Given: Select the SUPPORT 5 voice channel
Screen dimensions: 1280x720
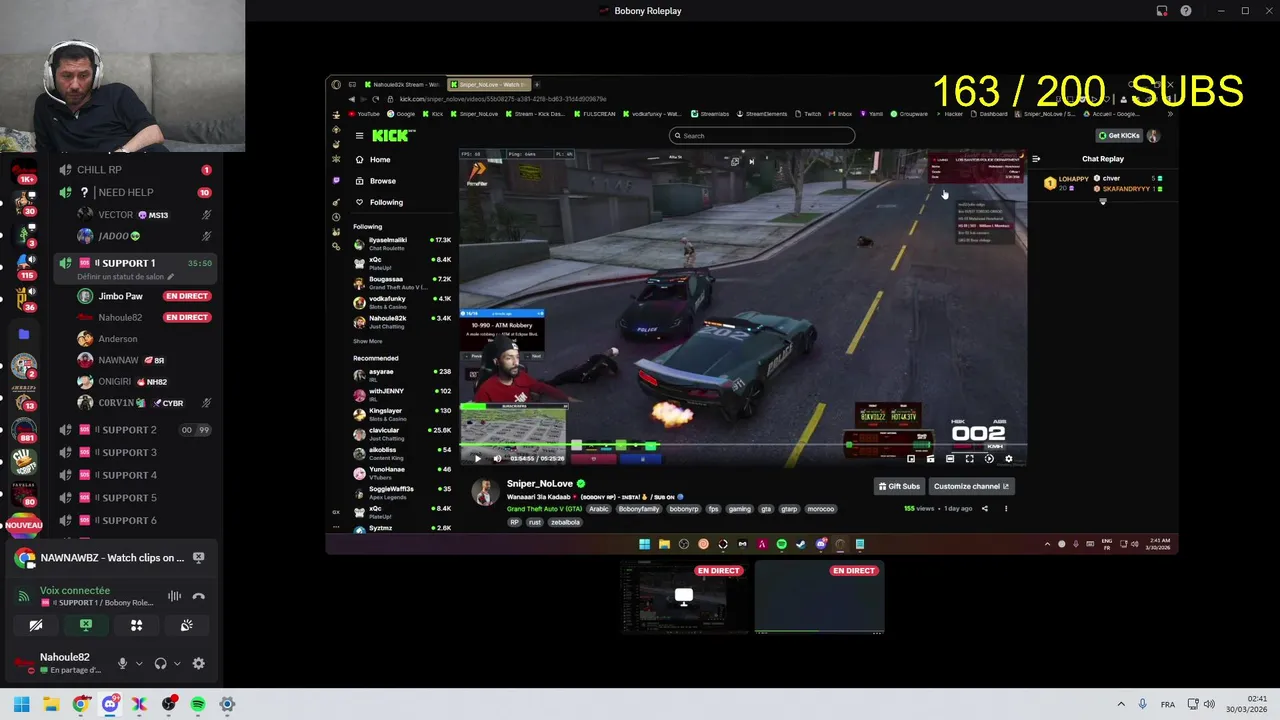Looking at the screenshot, I should tap(135, 498).
